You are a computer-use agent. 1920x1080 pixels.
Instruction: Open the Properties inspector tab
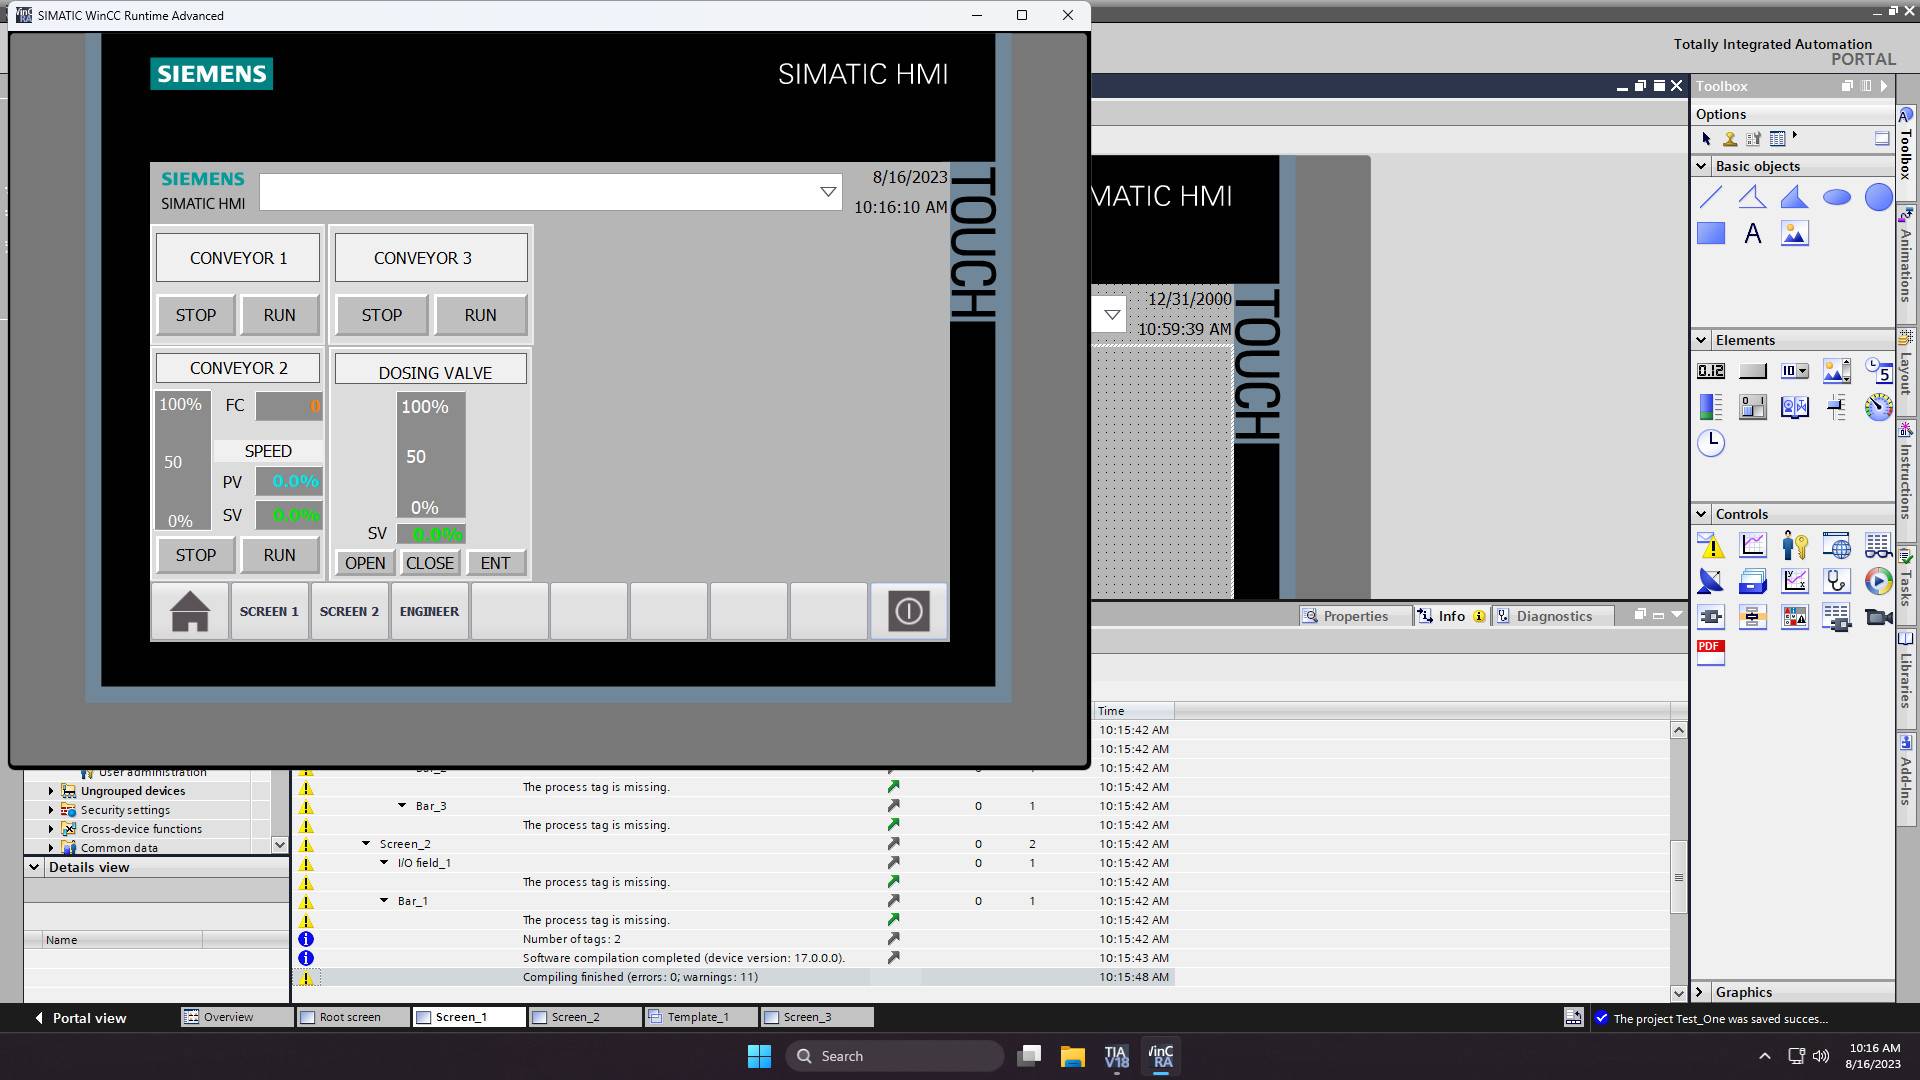click(1355, 616)
